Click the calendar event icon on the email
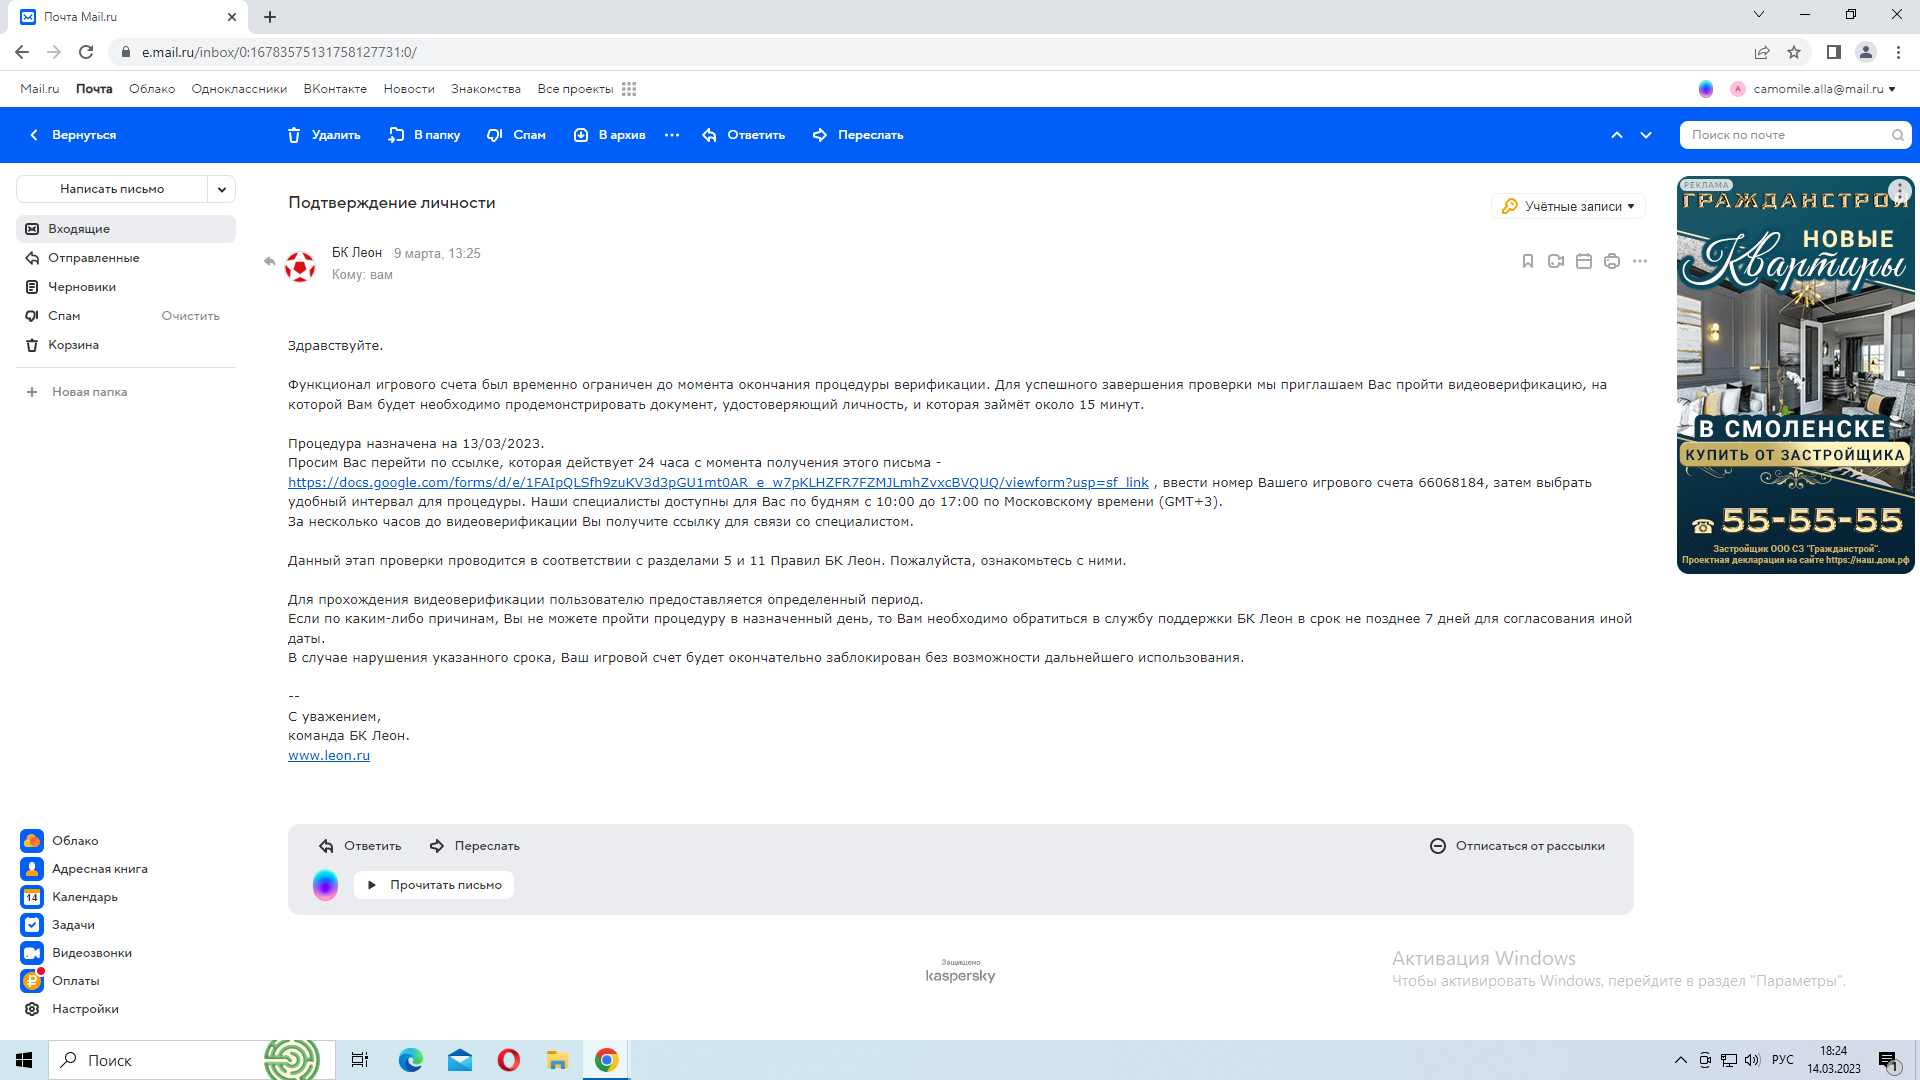 pos(1583,261)
